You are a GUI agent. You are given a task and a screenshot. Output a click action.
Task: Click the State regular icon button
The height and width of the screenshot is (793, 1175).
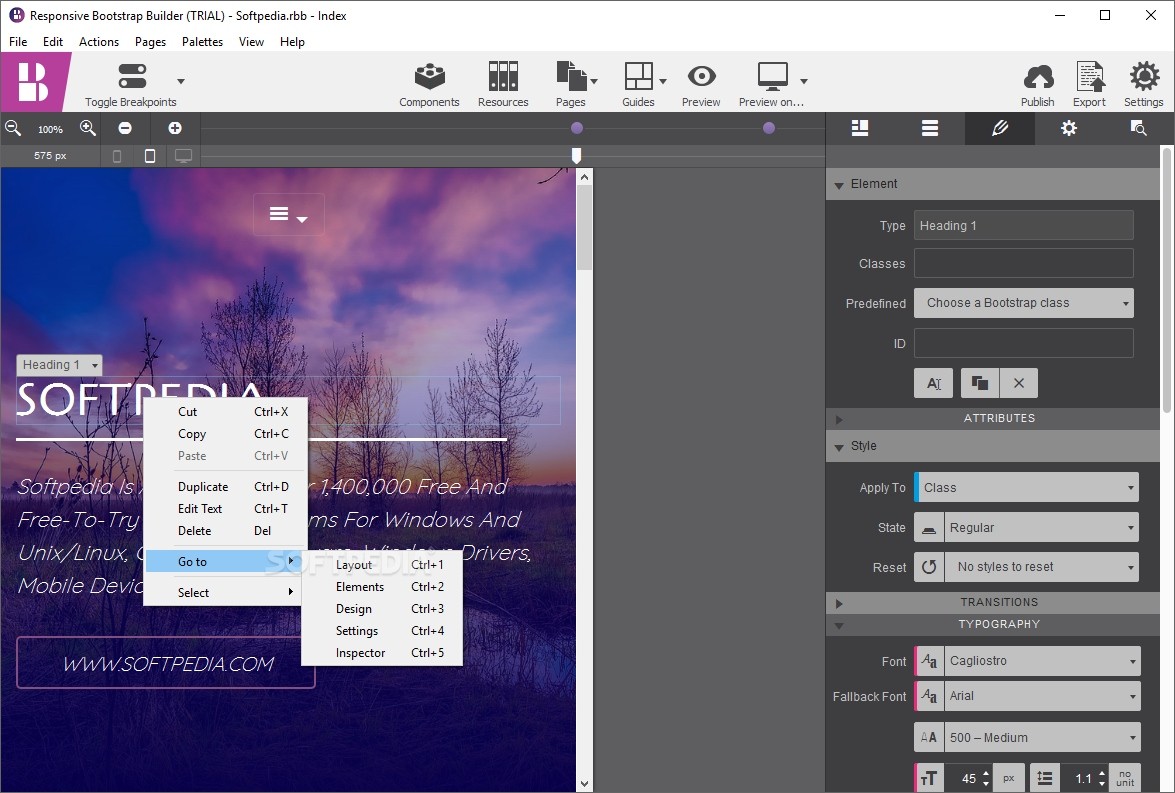click(x=928, y=528)
